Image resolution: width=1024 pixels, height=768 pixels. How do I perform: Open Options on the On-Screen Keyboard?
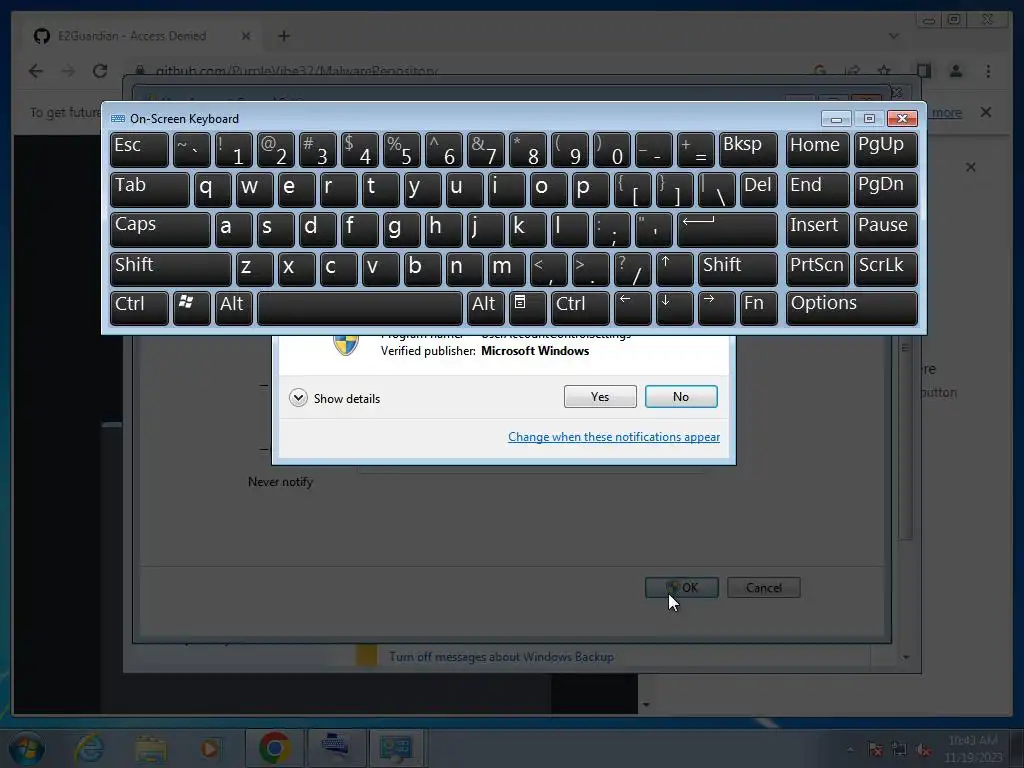[x=852, y=308]
